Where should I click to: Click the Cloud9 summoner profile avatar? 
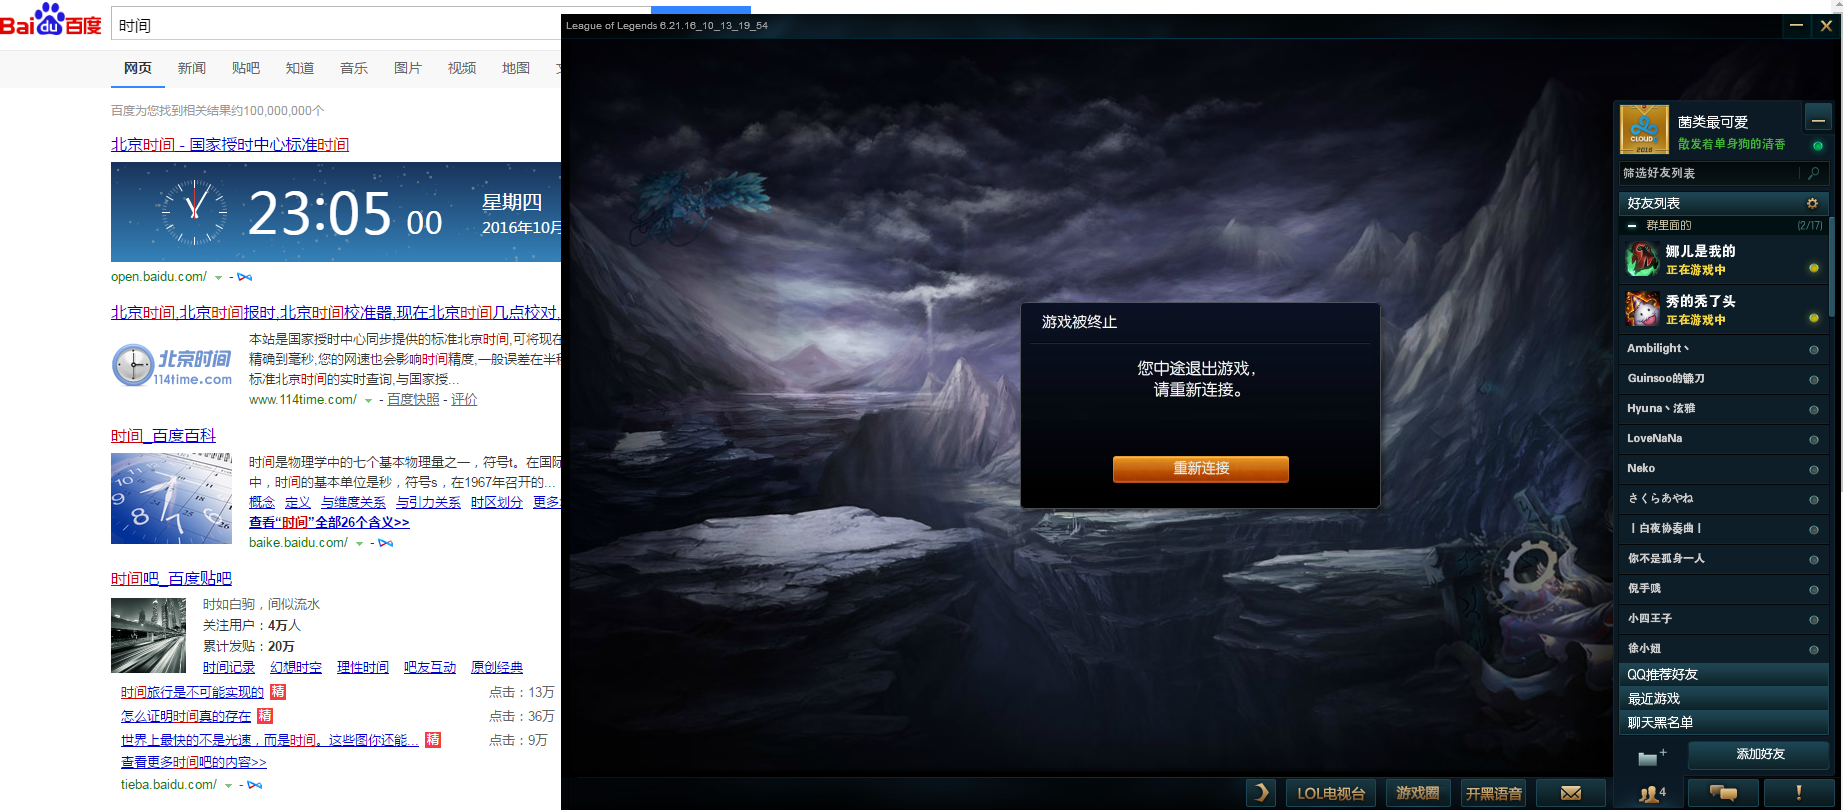pos(1644,129)
